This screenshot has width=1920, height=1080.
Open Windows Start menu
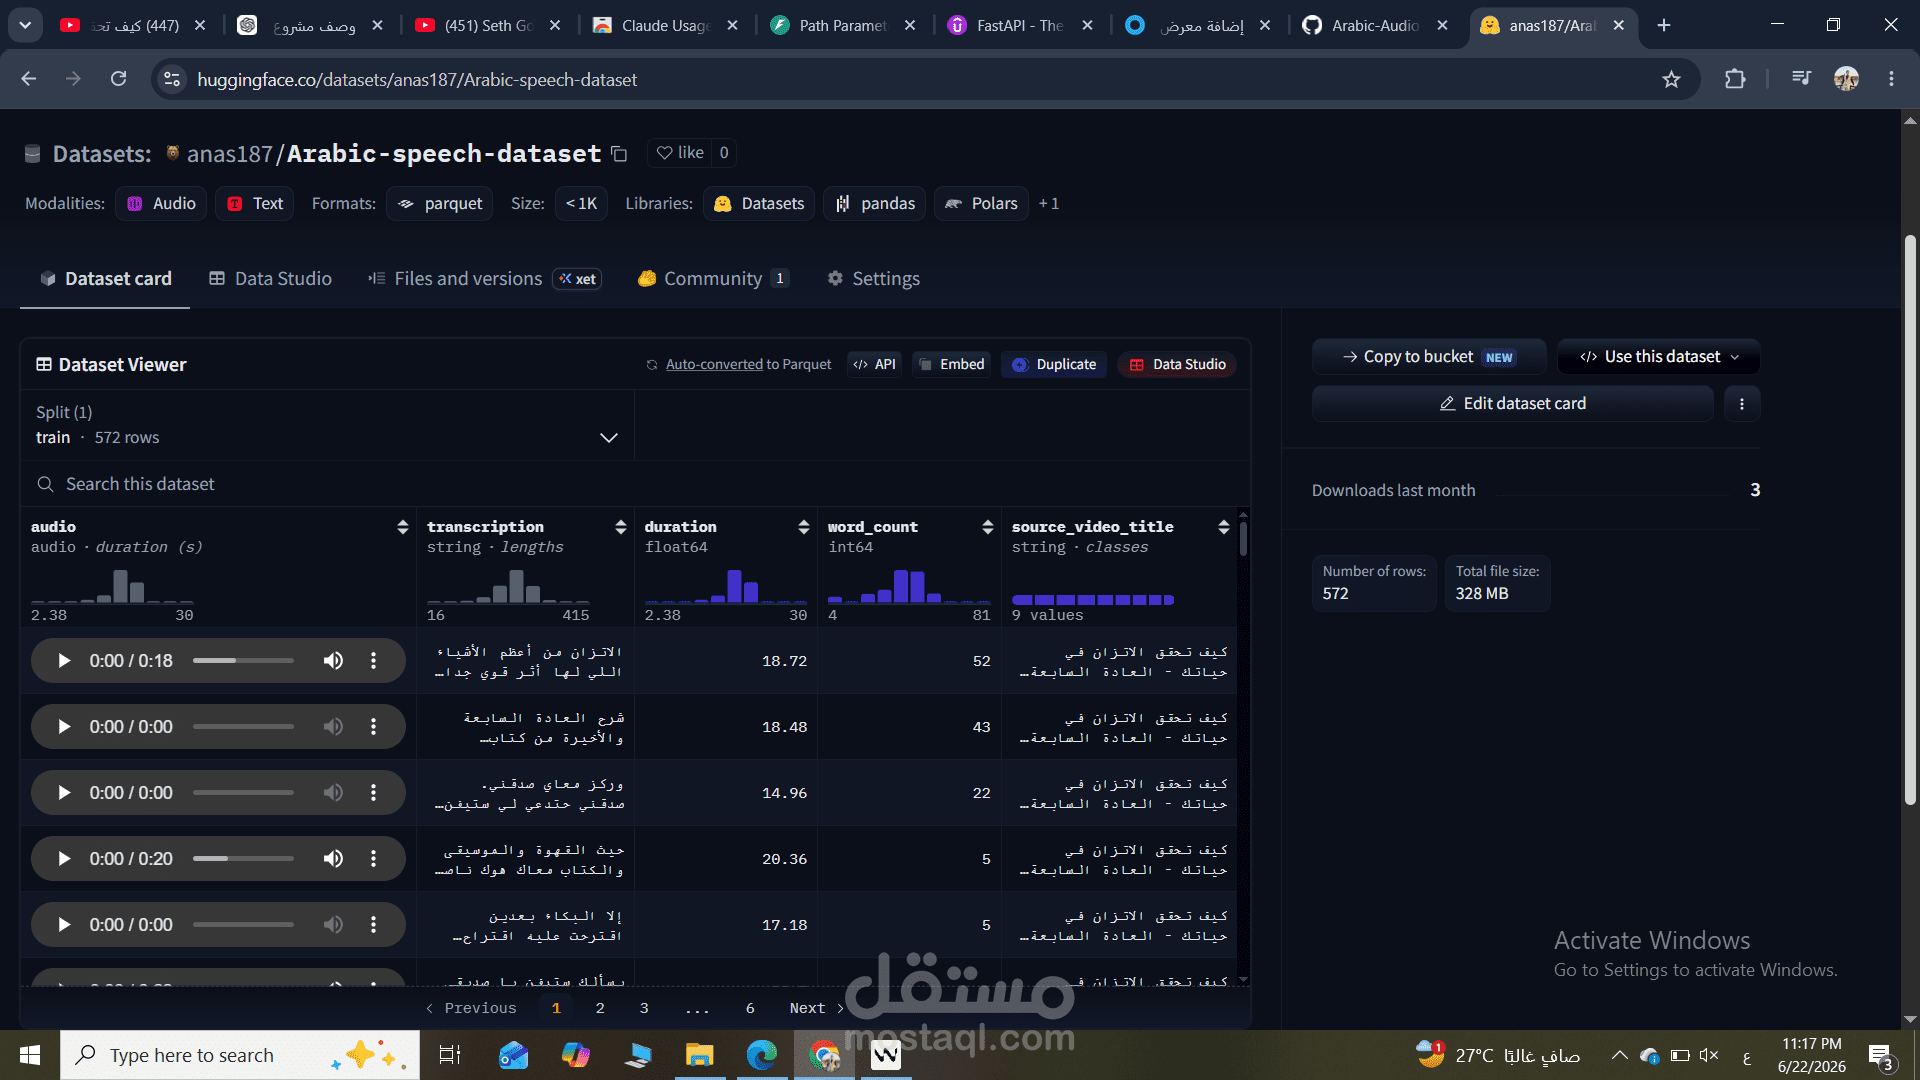tap(29, 1055)
